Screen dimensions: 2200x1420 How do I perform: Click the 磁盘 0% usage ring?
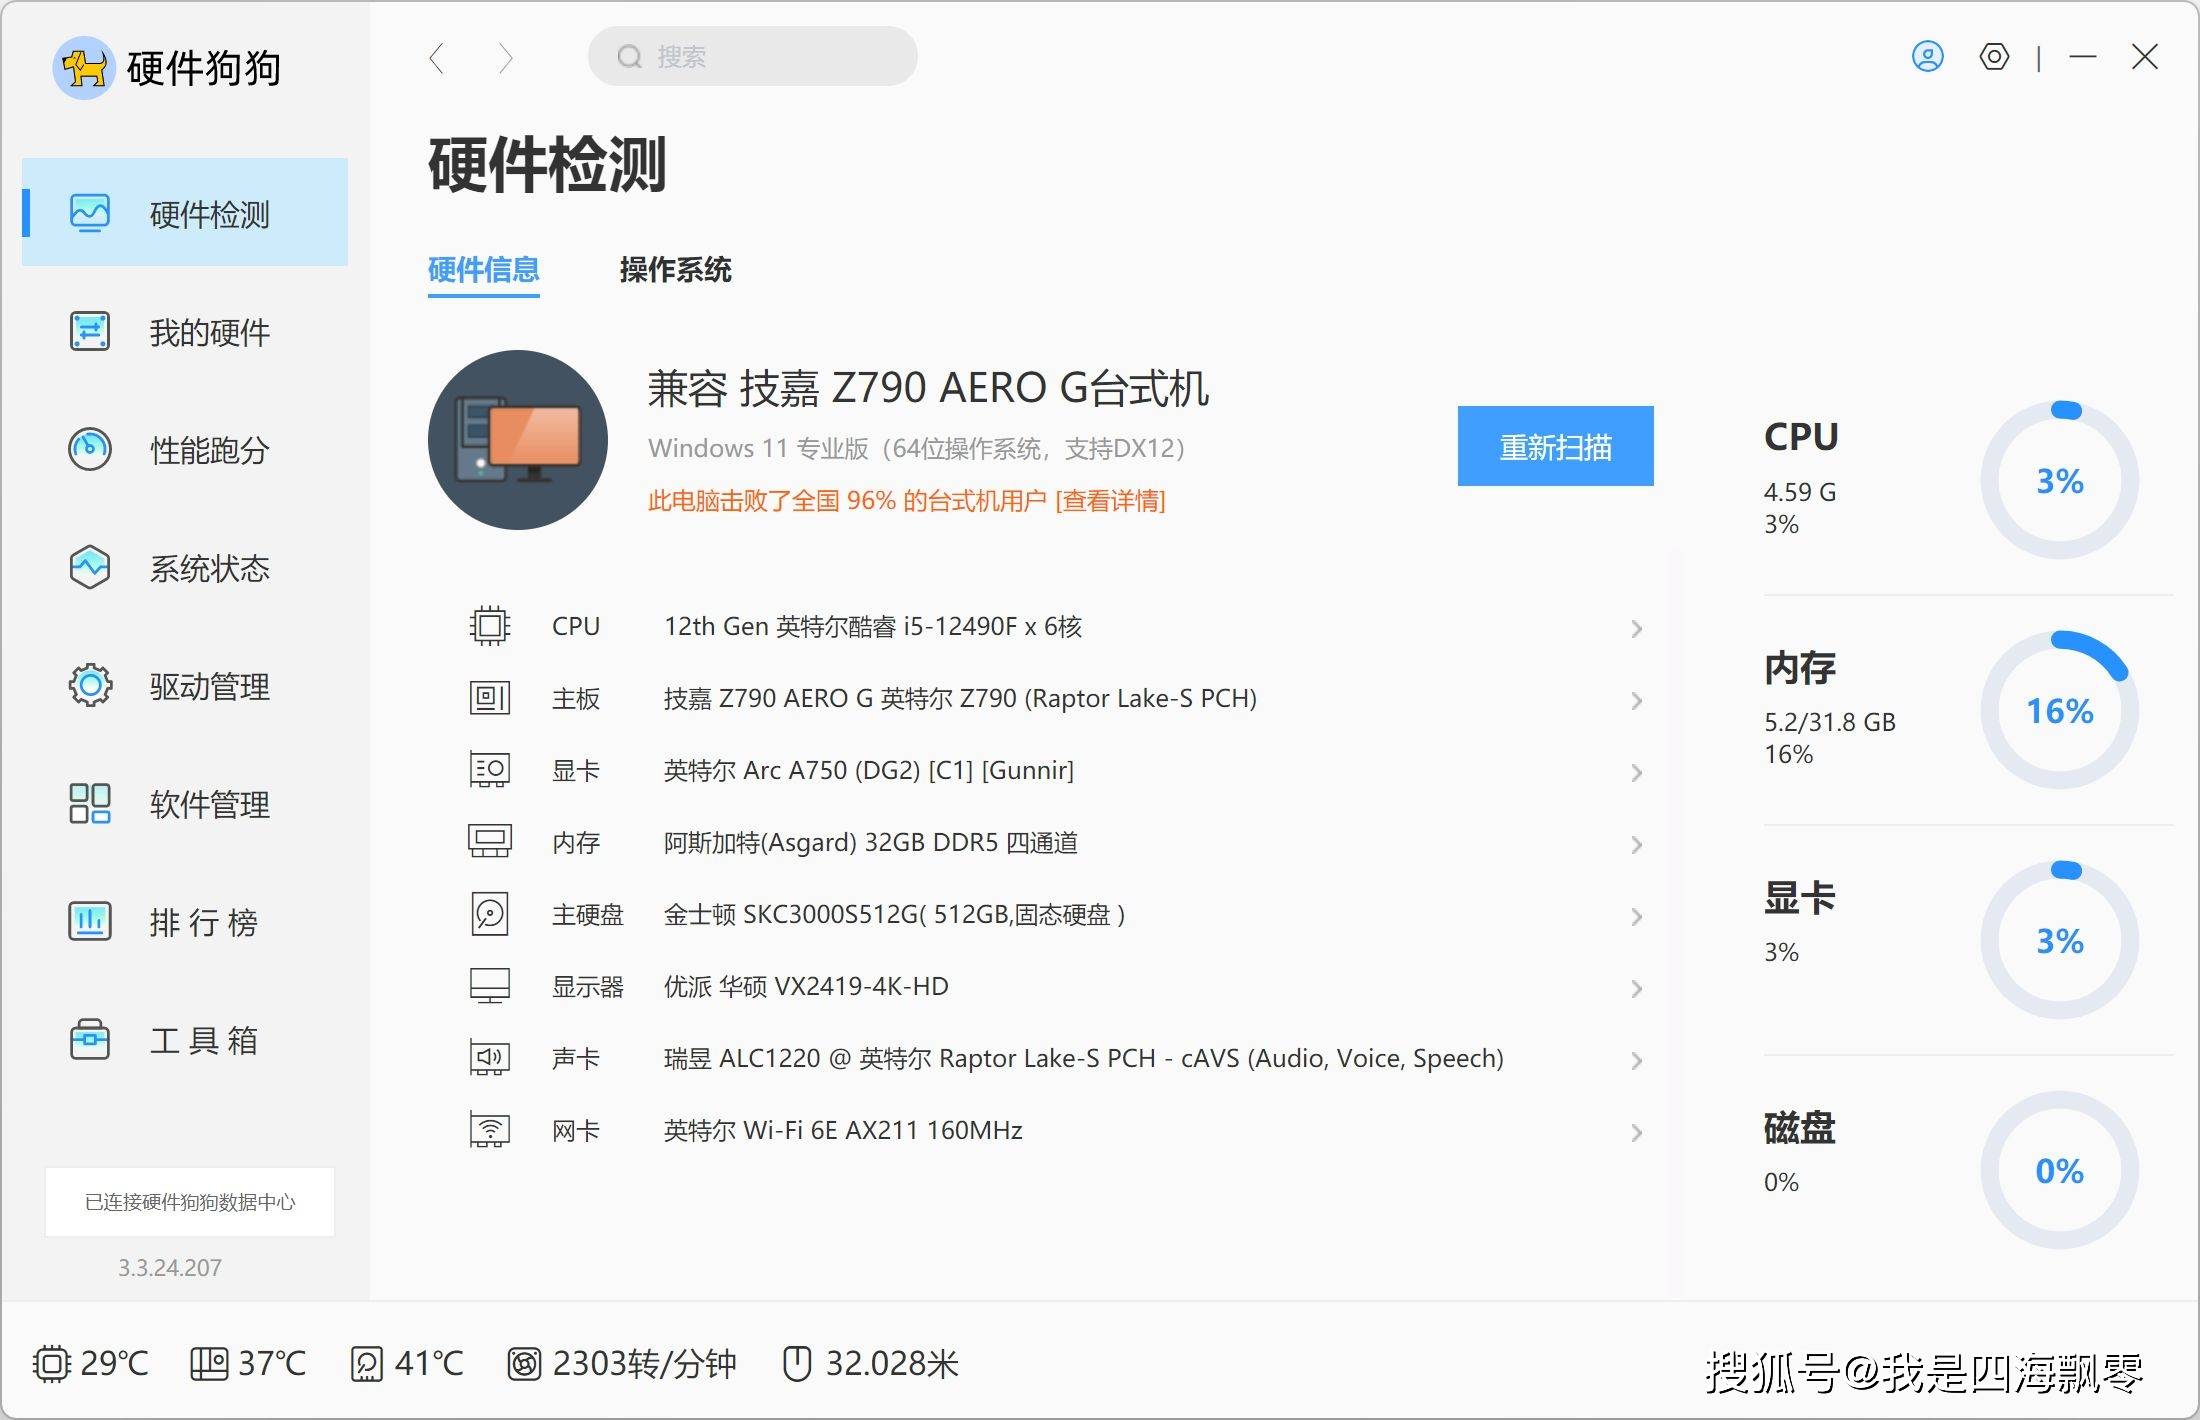pos(2060,1170)
